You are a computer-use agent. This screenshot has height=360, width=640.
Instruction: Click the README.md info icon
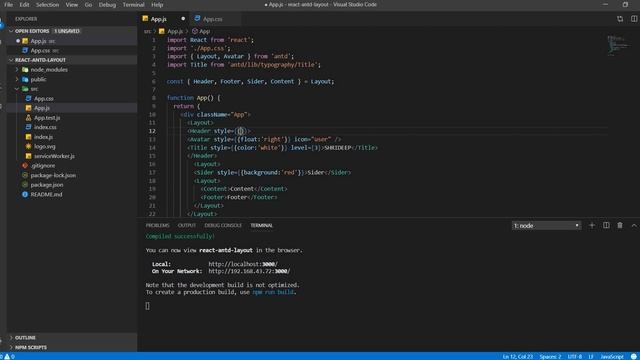click(25, 194)
